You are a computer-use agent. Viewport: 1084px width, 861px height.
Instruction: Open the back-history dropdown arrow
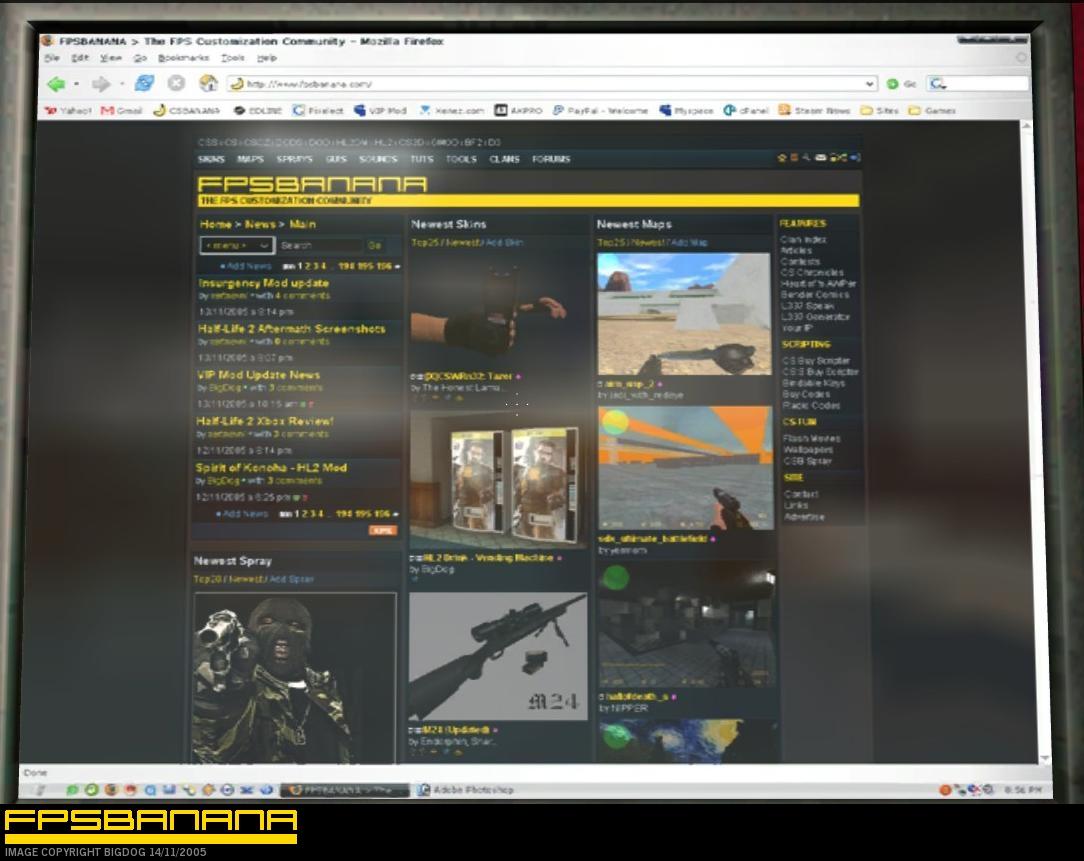point(76,84)
